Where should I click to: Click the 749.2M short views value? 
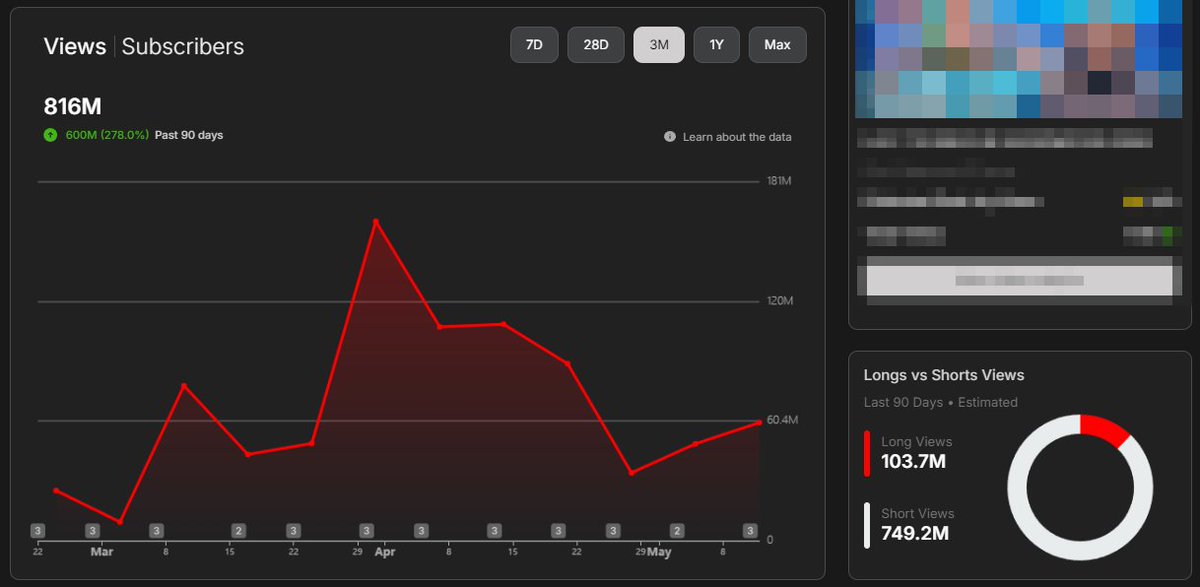tap(915, 534)
